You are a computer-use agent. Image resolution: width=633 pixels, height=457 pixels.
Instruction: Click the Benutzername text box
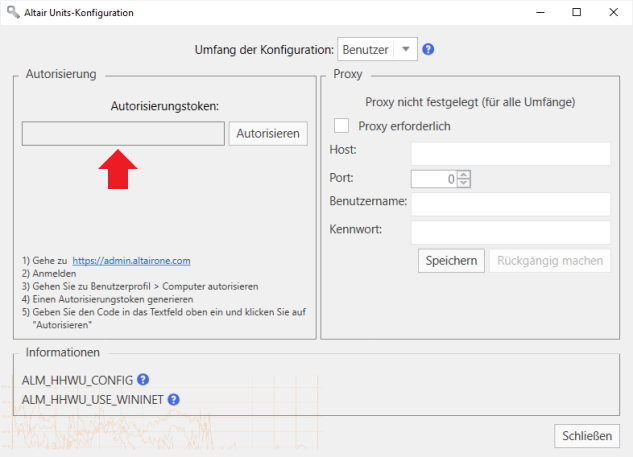coord(510,204)
